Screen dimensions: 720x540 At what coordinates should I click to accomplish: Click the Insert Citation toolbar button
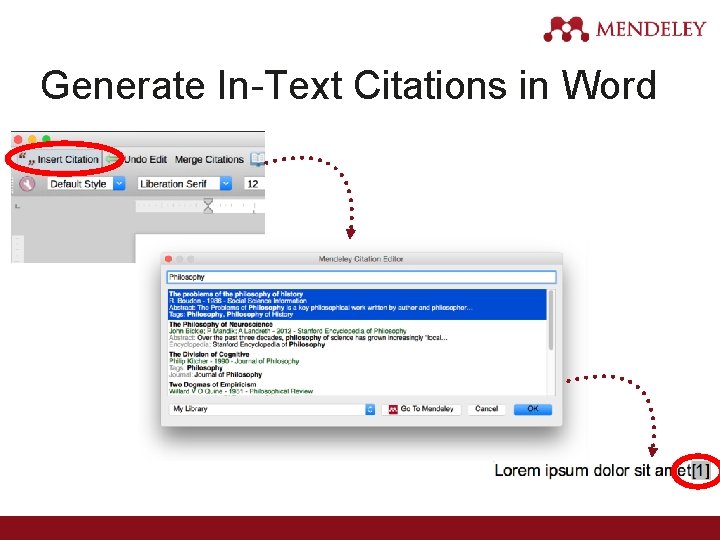coord(59,159)
